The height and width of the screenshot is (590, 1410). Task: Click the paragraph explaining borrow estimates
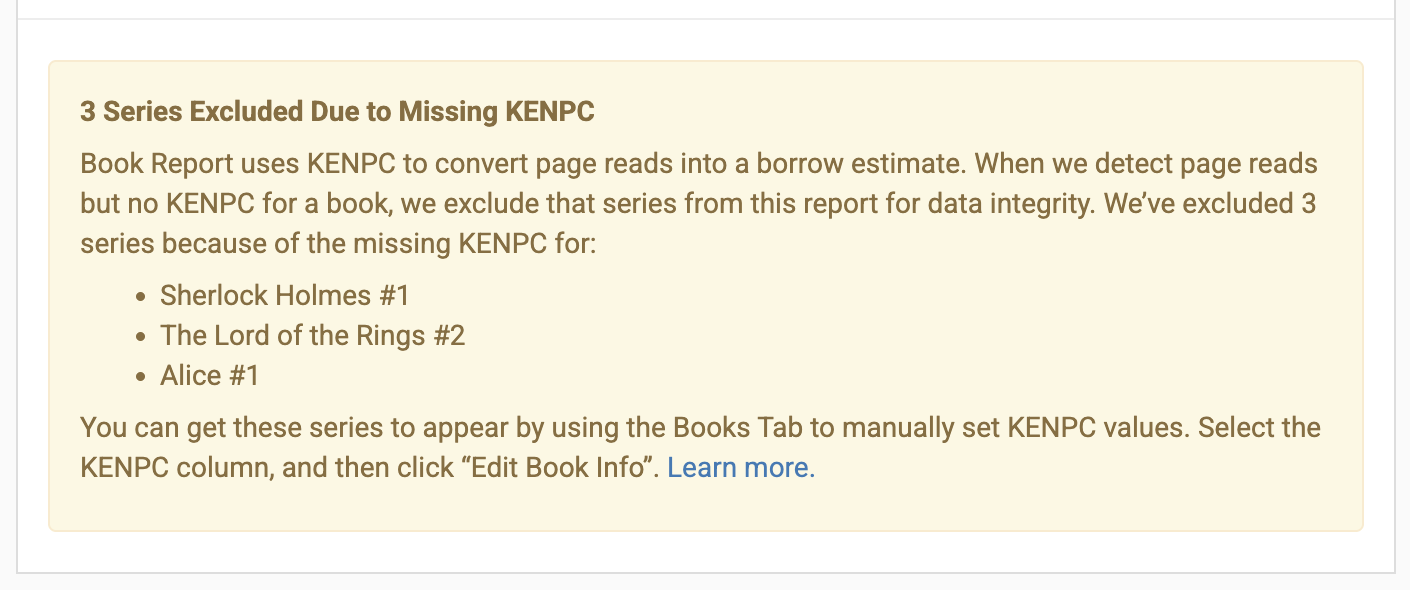700,202
